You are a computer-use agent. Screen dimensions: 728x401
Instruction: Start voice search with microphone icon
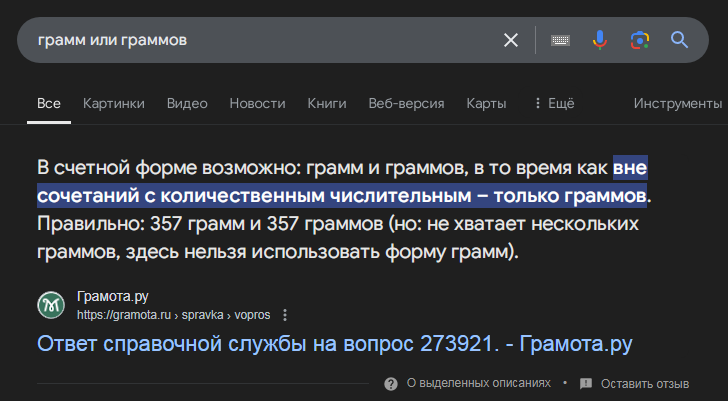(x=600, y=40)
